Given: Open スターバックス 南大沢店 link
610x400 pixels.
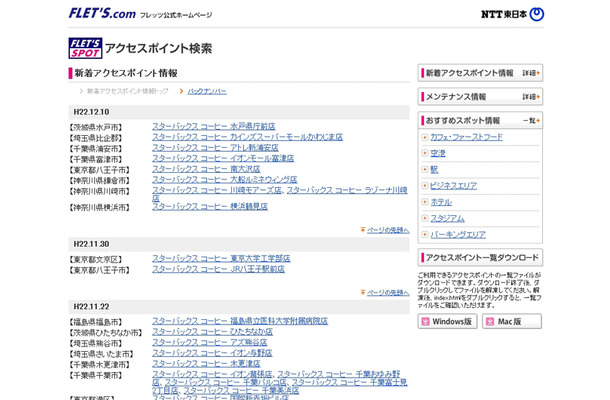Looking at the screenshot, I should 206,169.
